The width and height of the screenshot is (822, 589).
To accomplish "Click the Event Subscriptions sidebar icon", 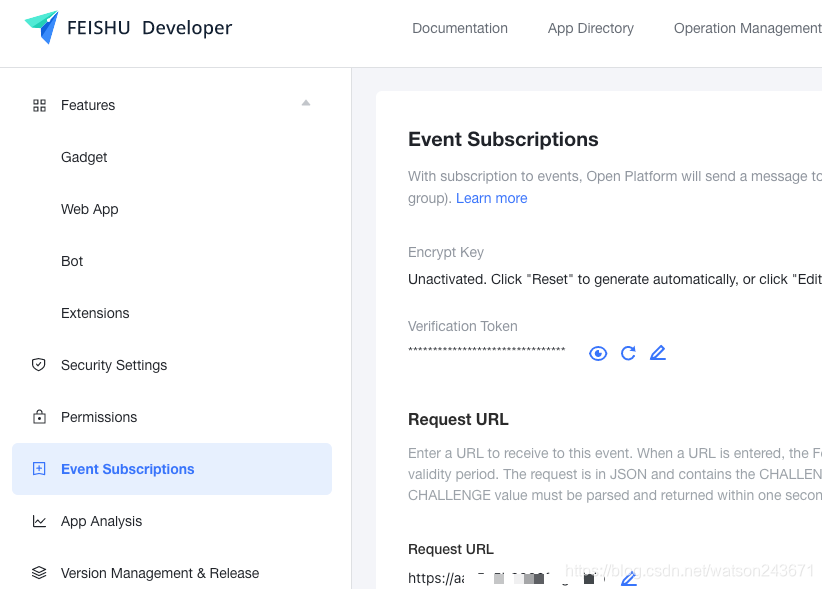I will pos(39,469).
